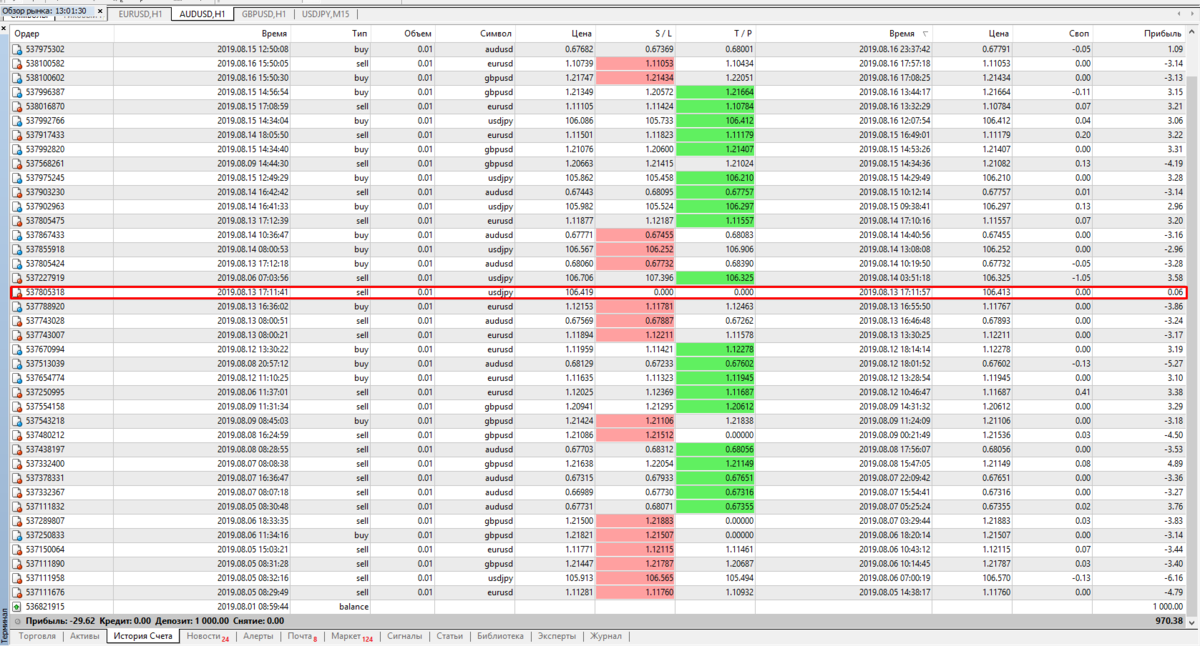Sort by the Прибыль column header
This screenshot has width=1200, height=646.
coord(1141,33)
